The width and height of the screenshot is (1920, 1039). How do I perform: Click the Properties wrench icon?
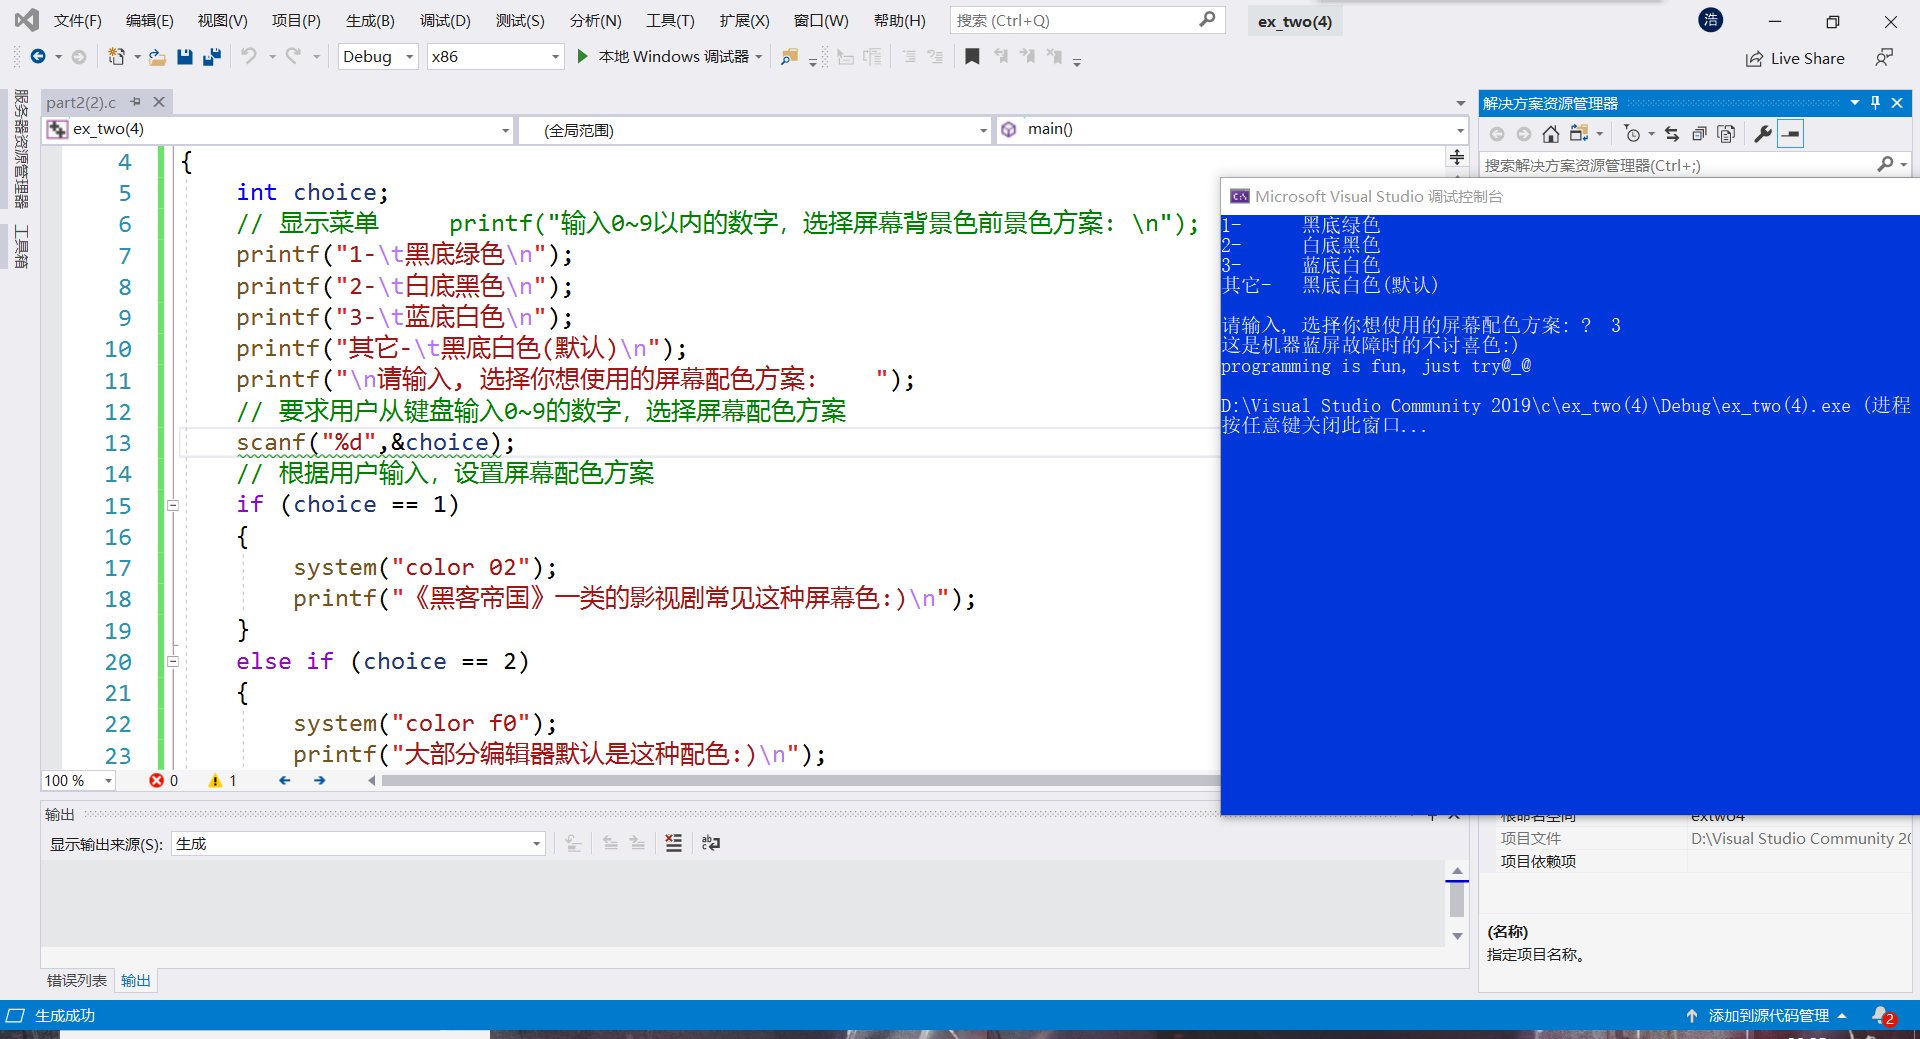(x=1763, y=134)
